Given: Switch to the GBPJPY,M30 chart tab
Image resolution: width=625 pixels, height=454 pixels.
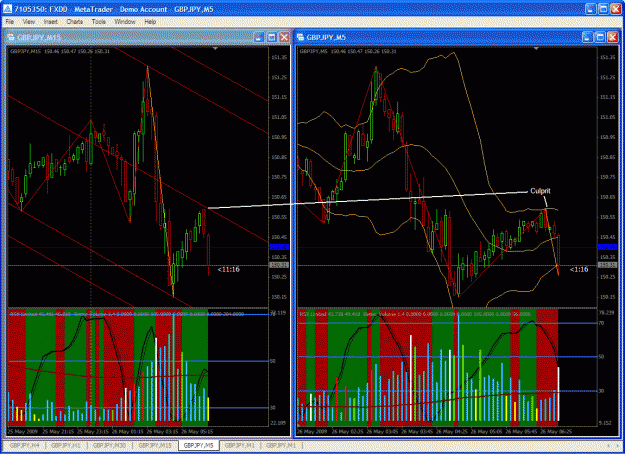Looking at the screenshot, I should point(109,445).
